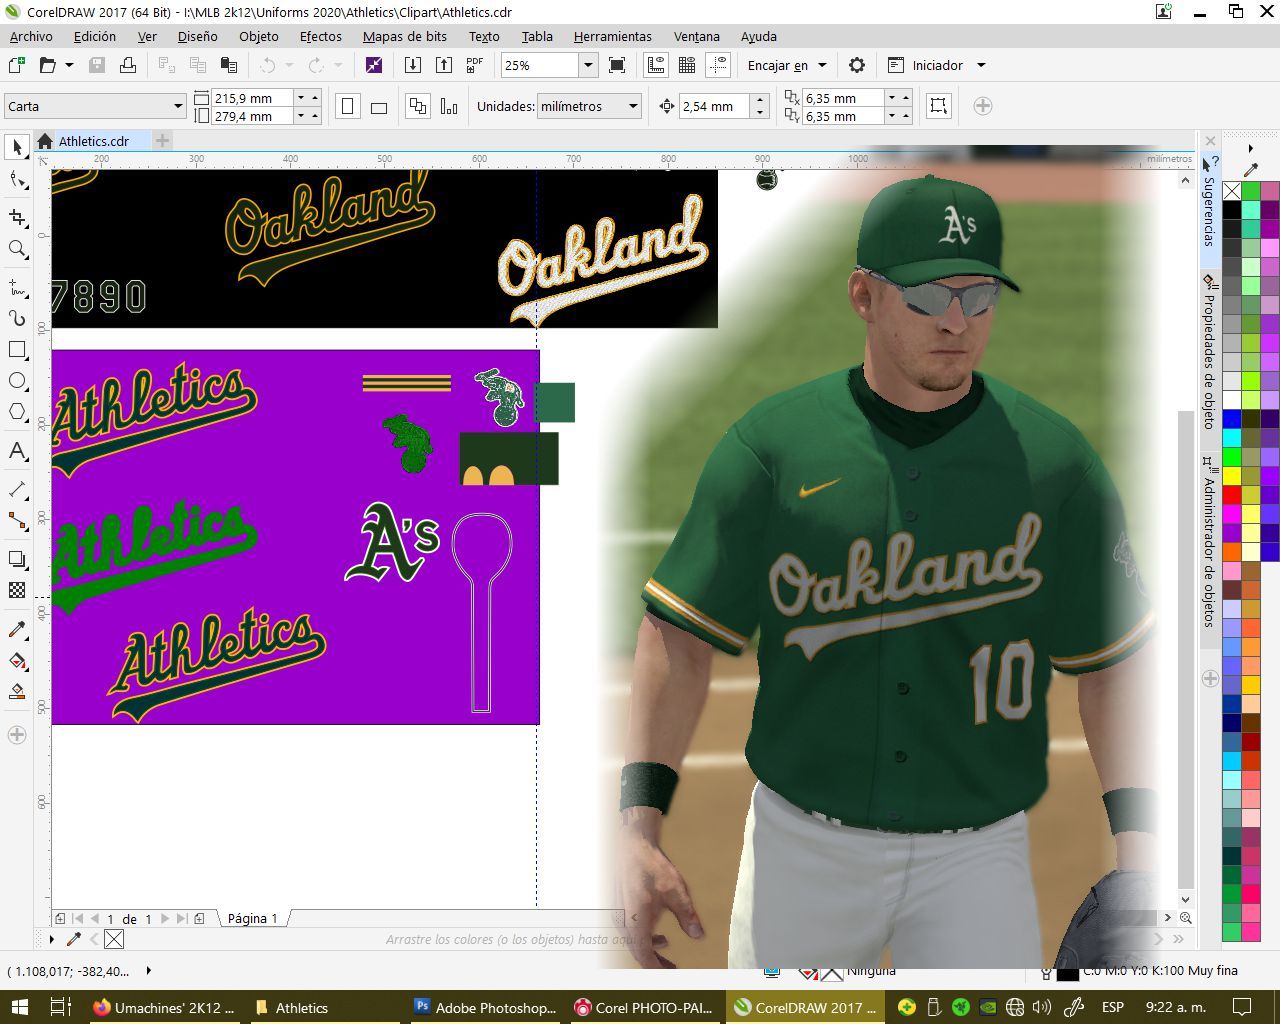Select the Parallel Dimension tool
The height and width of the screenshot is (1024, 1280).
tap(17, 489)
